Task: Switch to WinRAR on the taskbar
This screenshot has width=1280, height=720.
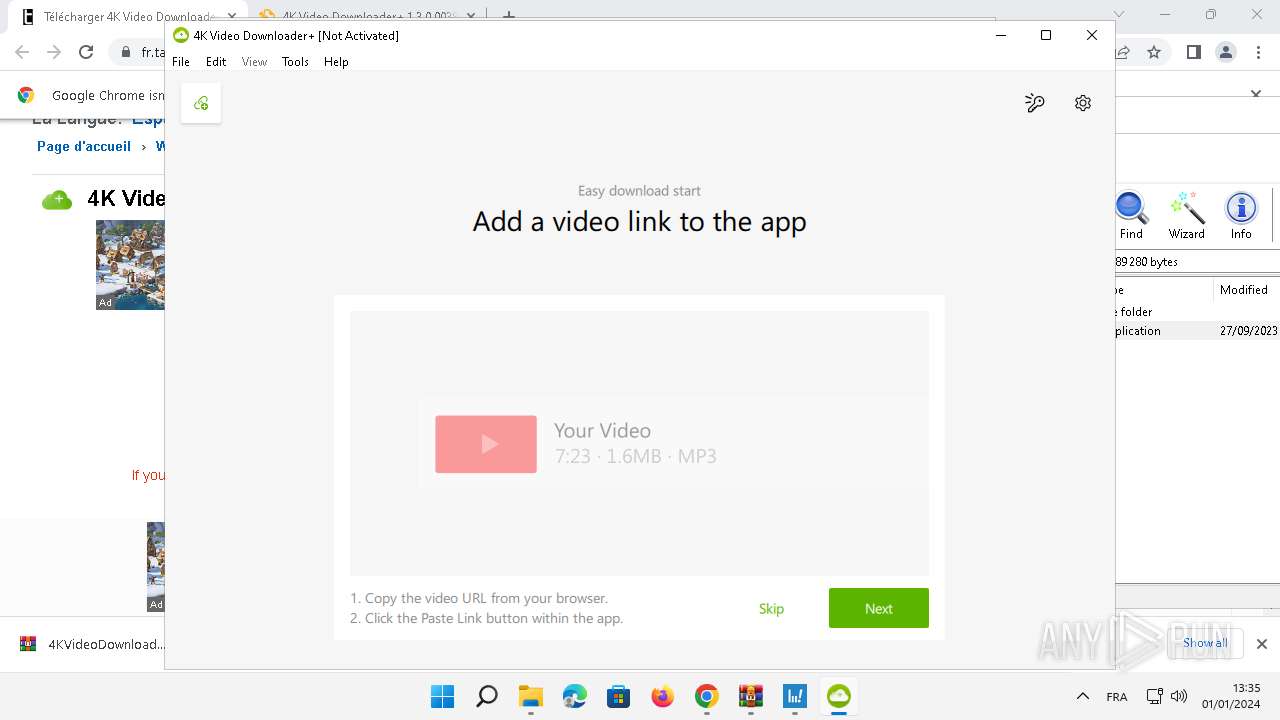Action: (x=751, y=696)
